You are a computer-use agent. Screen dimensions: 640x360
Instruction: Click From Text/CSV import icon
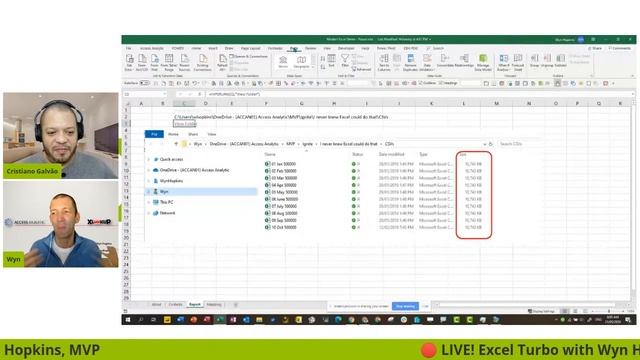pyautogui.click(x=142, y=62)
